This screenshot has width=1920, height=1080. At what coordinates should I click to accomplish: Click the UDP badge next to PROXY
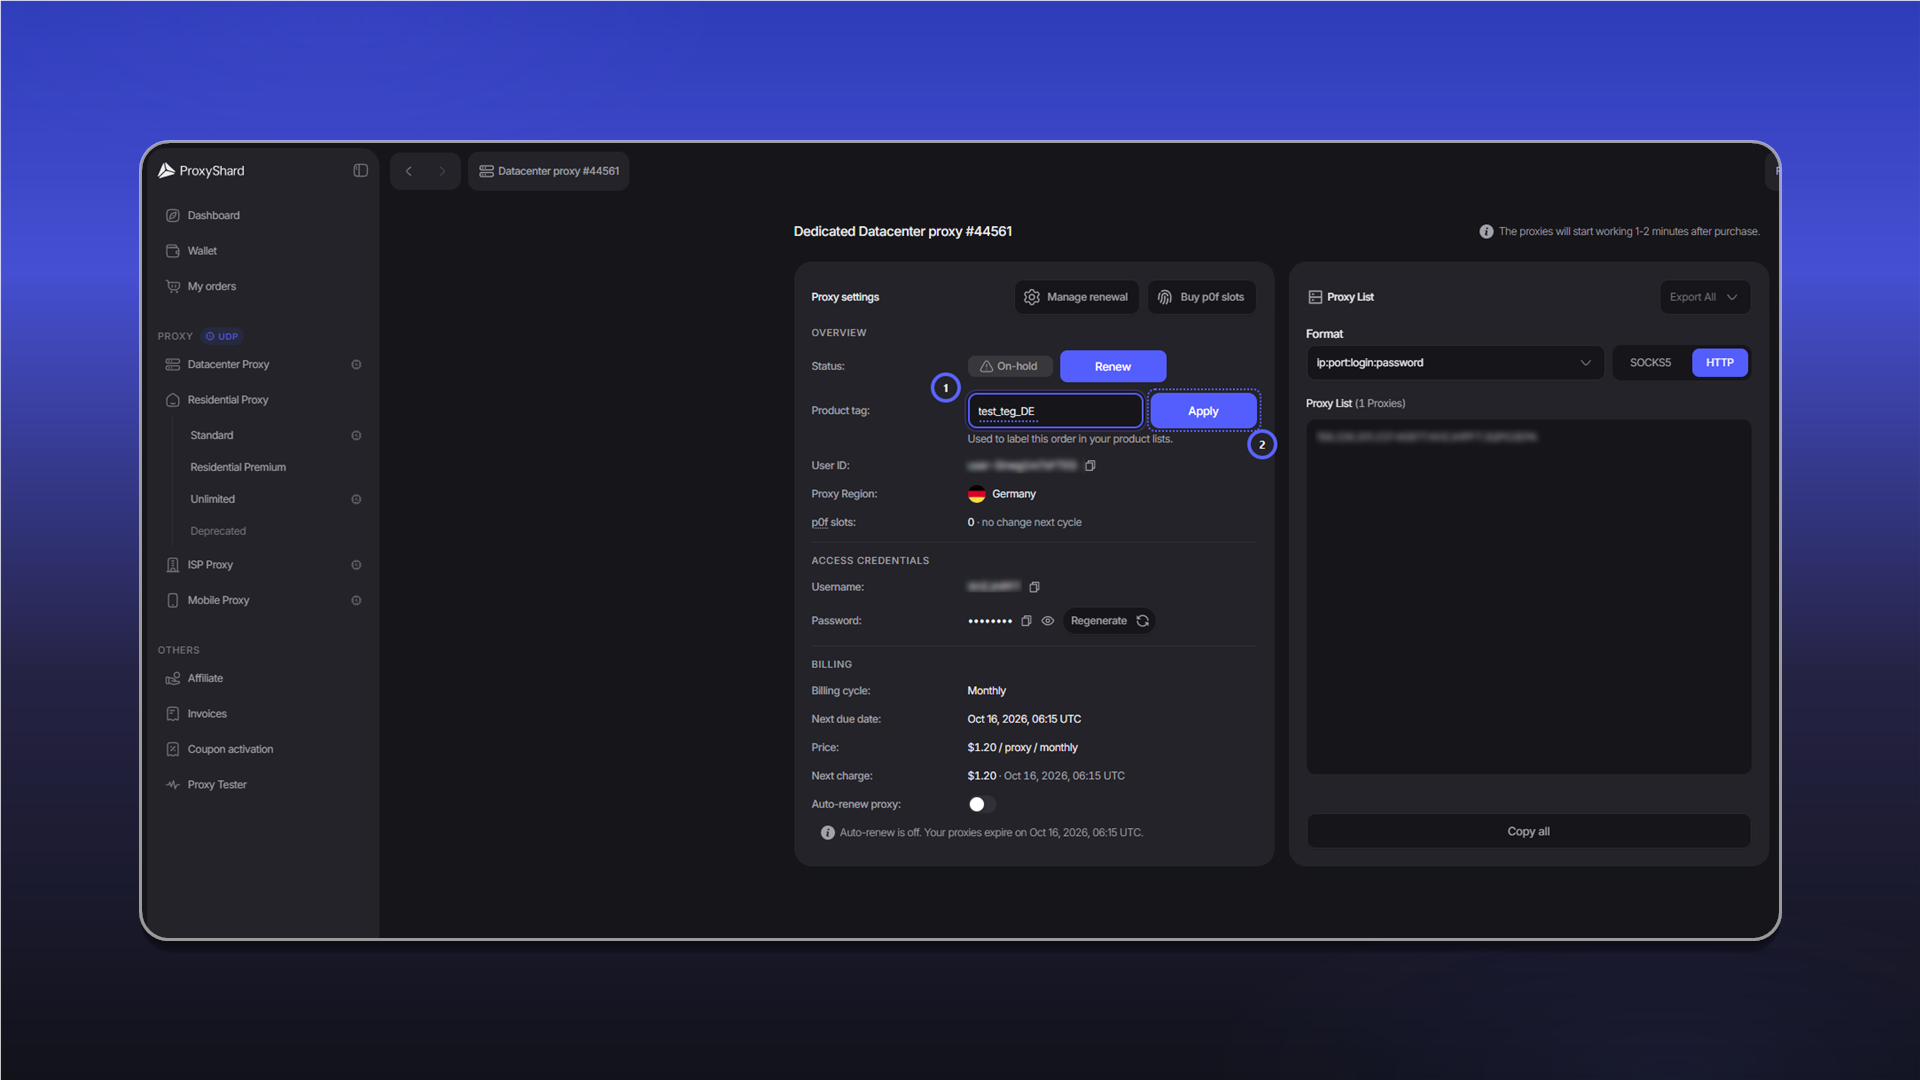222,337
